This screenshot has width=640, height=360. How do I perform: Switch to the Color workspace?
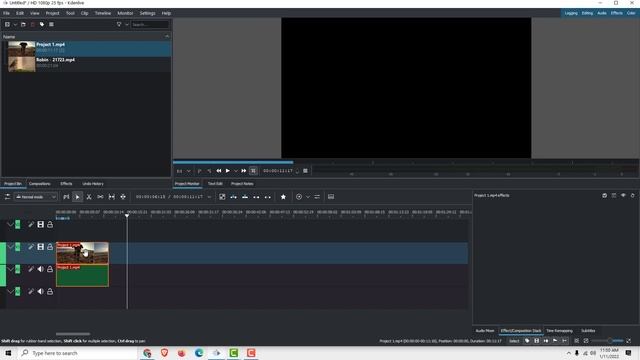click(x=631, y=13)
